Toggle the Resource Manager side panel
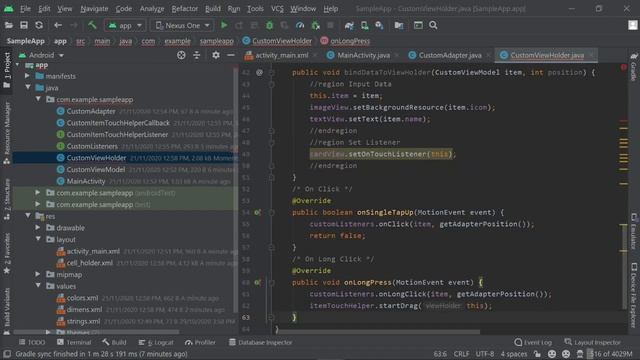 point(7,133)
